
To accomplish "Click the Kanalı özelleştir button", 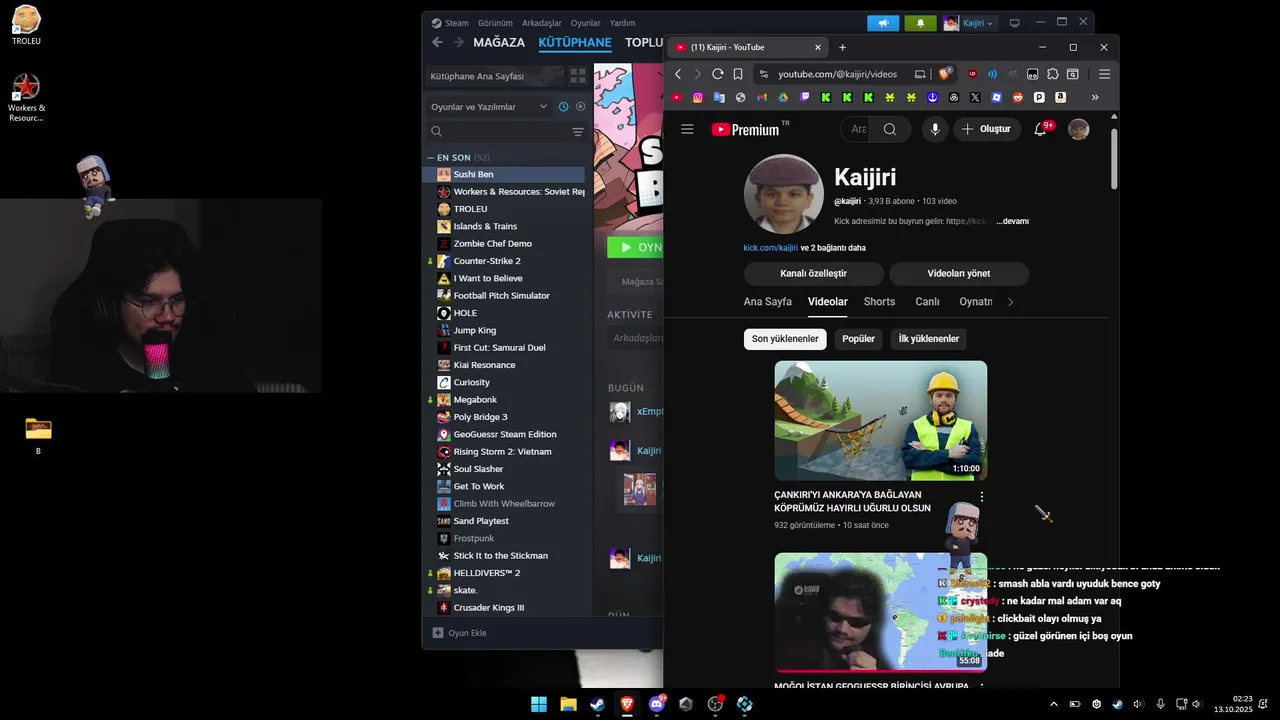I will [813, 274].
